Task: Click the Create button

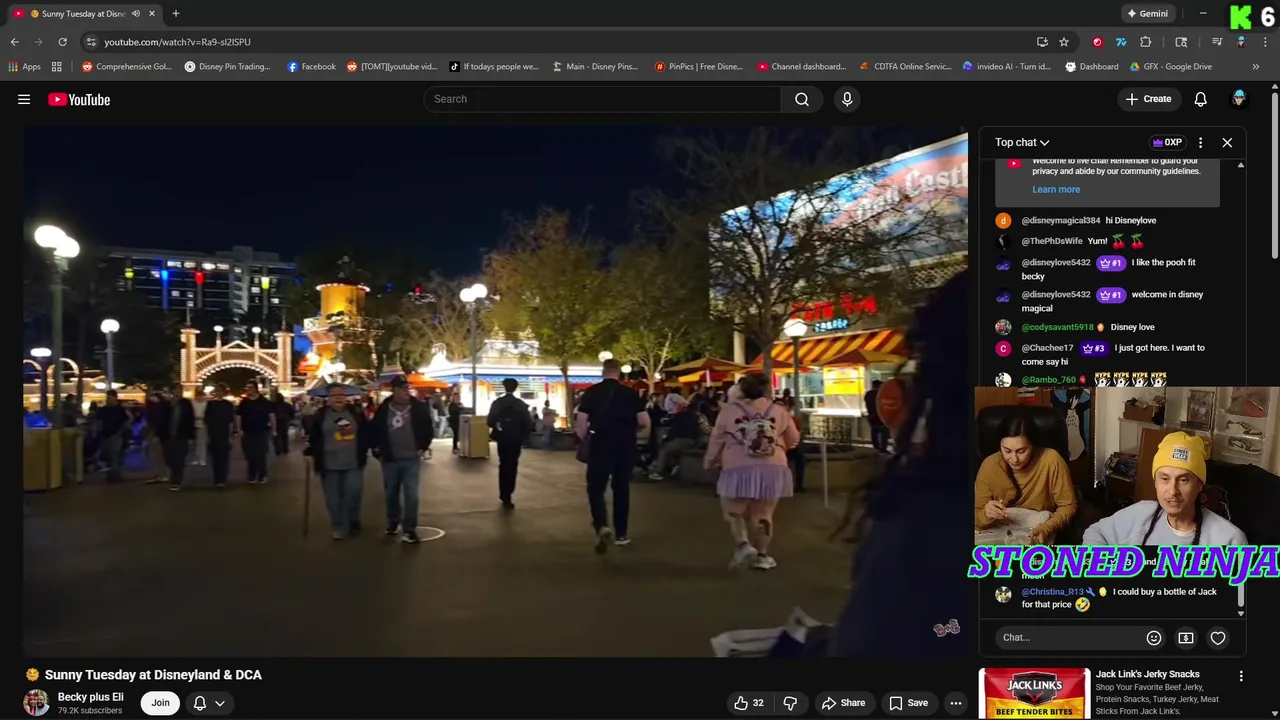Action: point(1148,99)
